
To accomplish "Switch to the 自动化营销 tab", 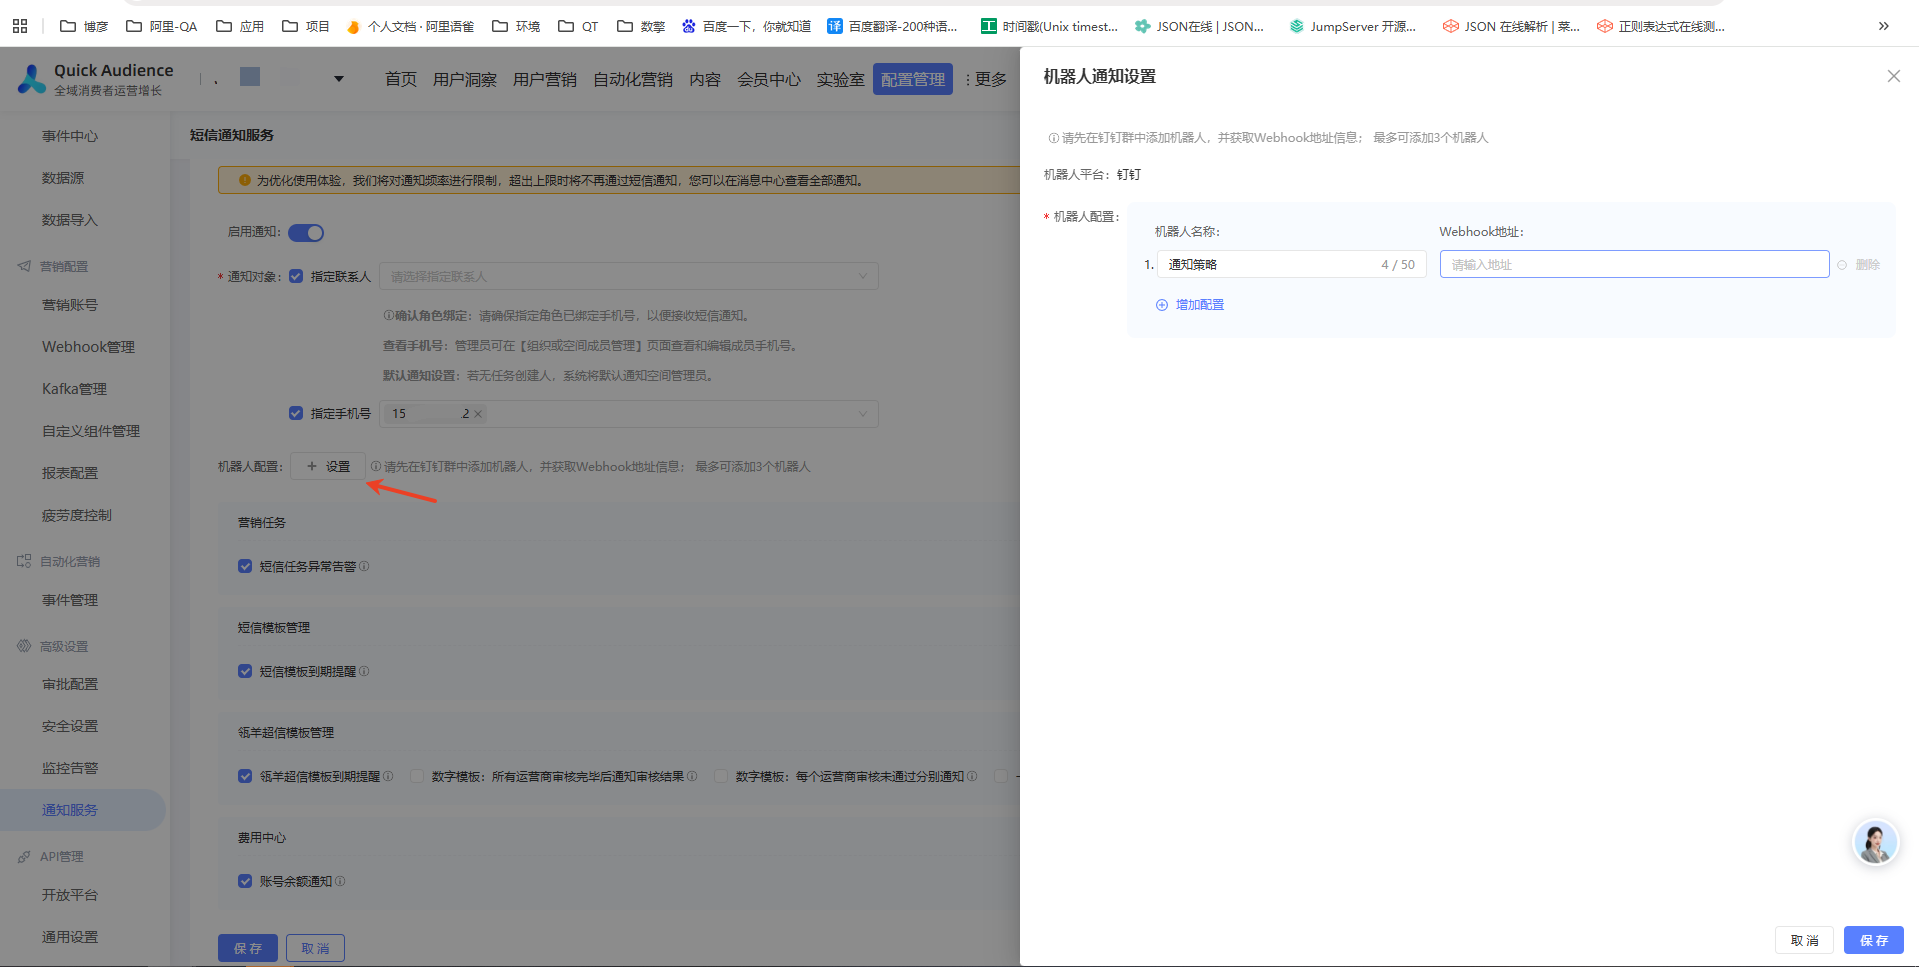I will 633,79.
